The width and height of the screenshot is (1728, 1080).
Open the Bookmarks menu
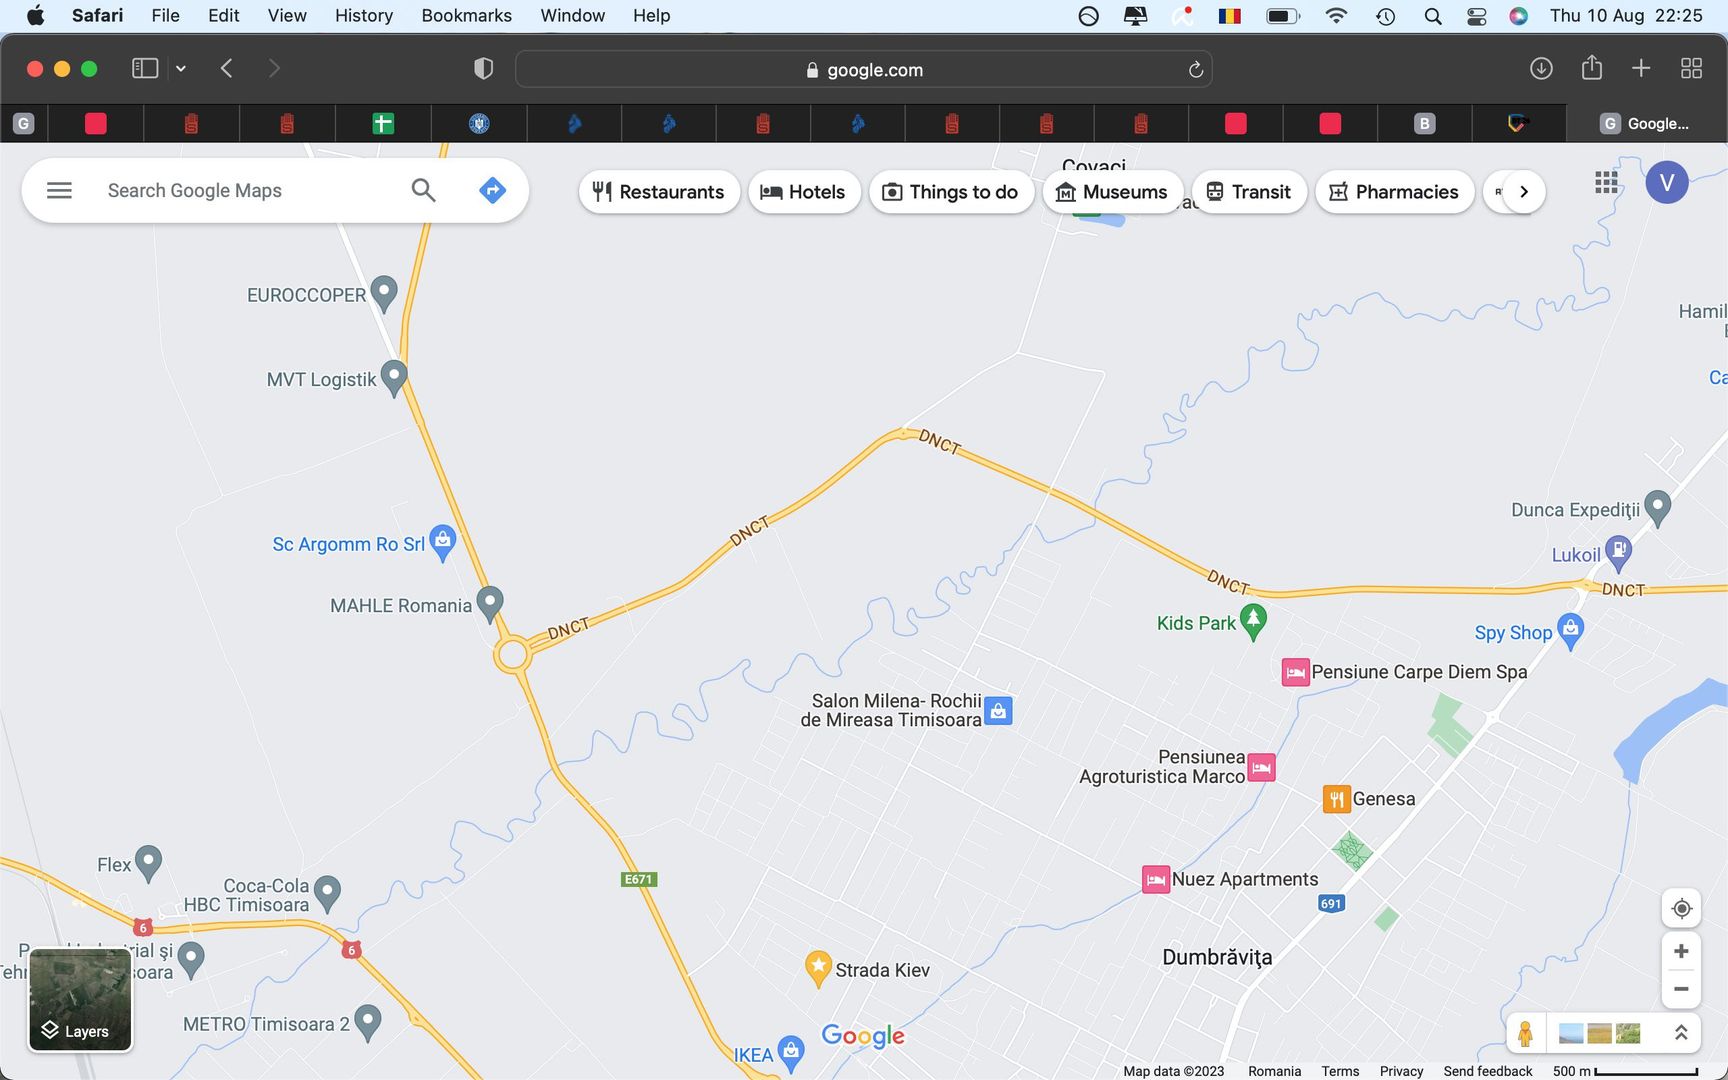pyautogui.click(x=466, y=16)
